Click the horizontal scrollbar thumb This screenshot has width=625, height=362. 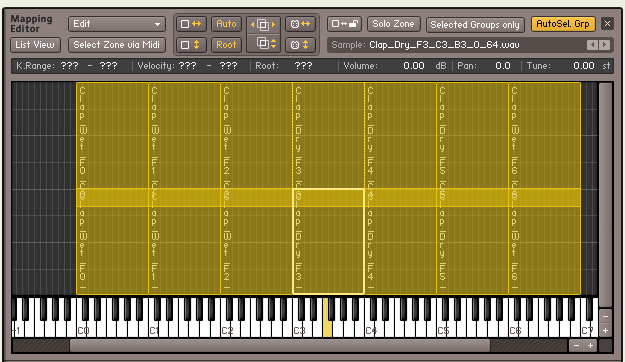pyautogui.click(x=280, y=346)
